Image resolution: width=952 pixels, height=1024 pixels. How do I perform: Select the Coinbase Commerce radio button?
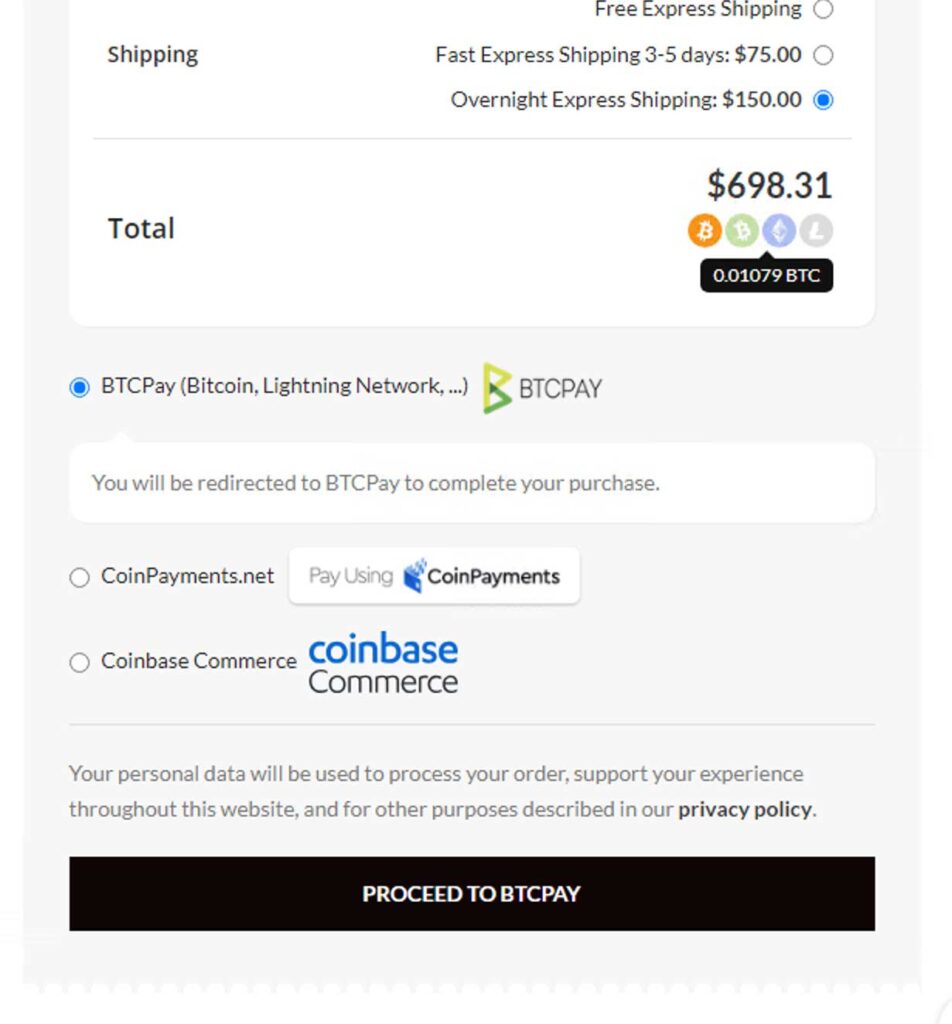80,662
